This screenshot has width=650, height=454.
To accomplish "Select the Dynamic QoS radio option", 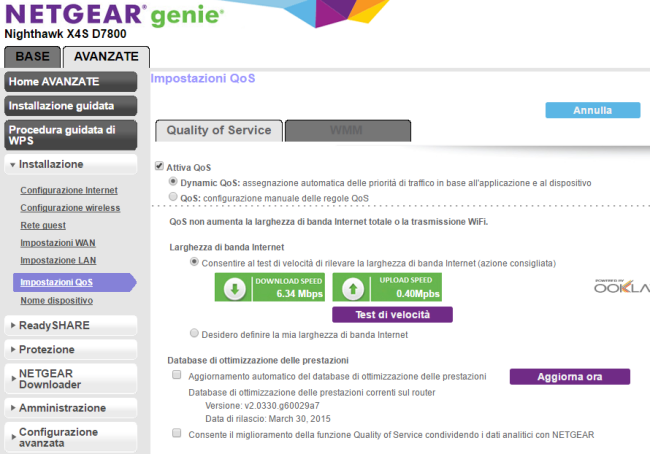I will [173, 181].
